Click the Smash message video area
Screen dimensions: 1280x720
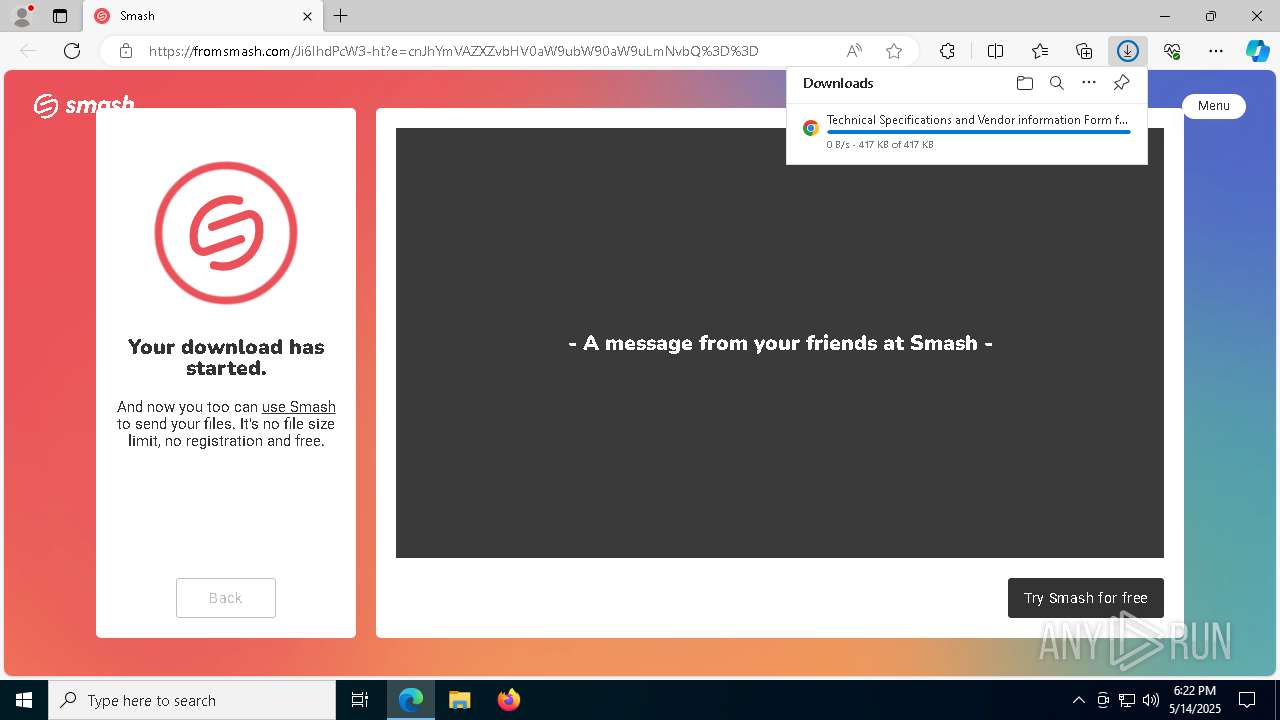point(780,343)
